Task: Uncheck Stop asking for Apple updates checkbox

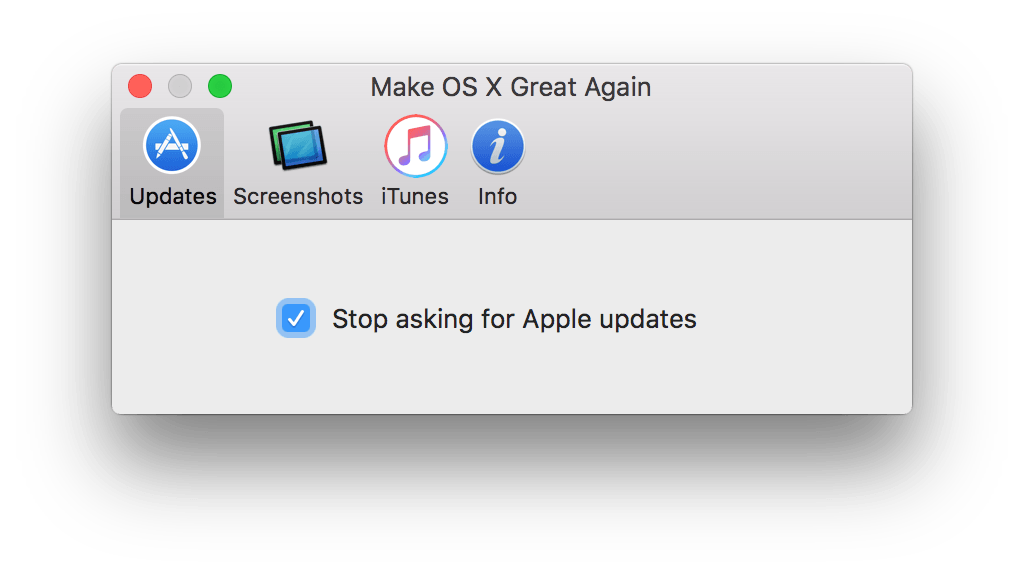Action: pos(296,318)
